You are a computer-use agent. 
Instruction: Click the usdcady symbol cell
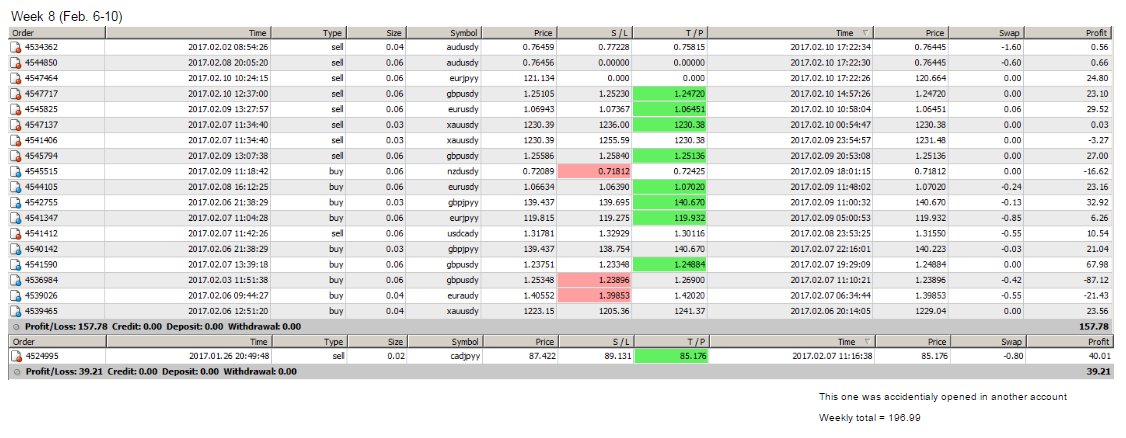pos(463,233)
